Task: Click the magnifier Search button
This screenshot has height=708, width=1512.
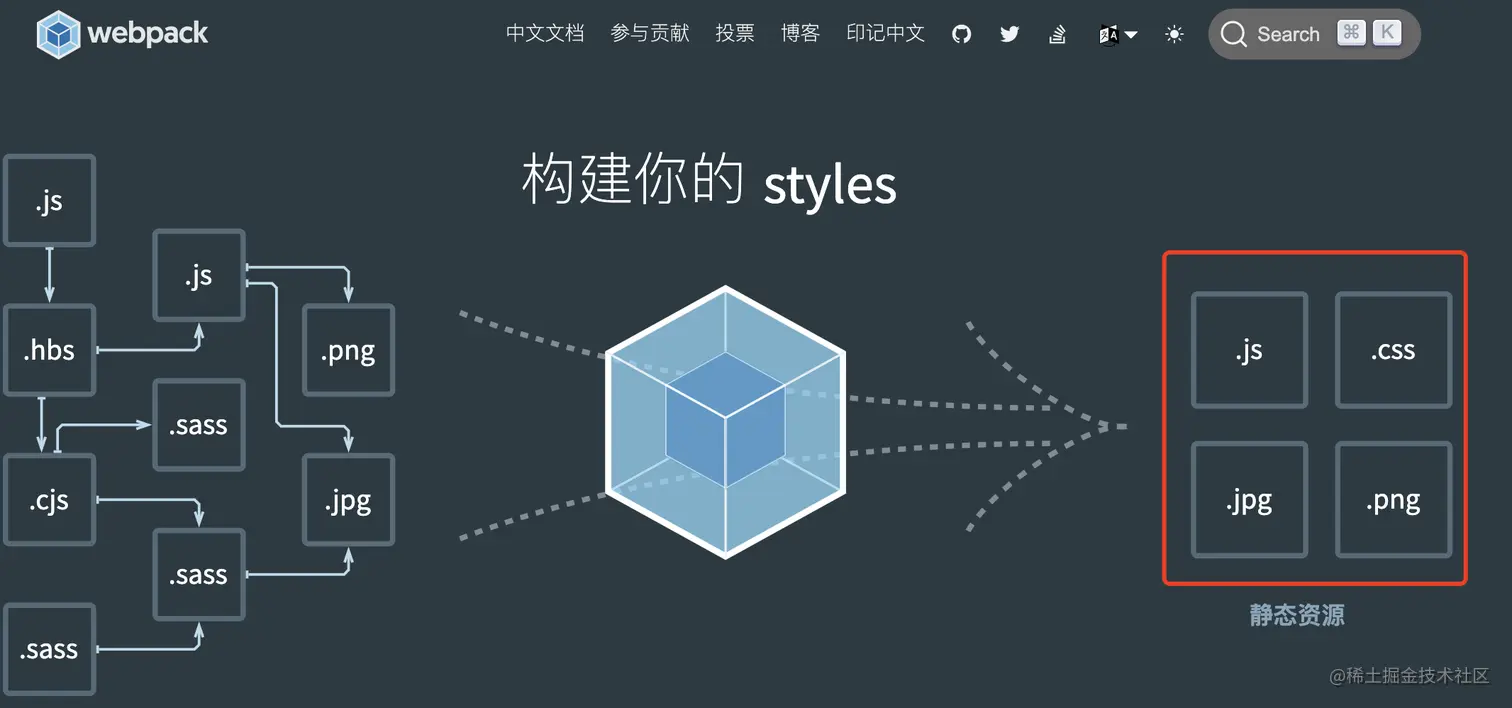Action: pyautogui.click(x=1314, y=34)
